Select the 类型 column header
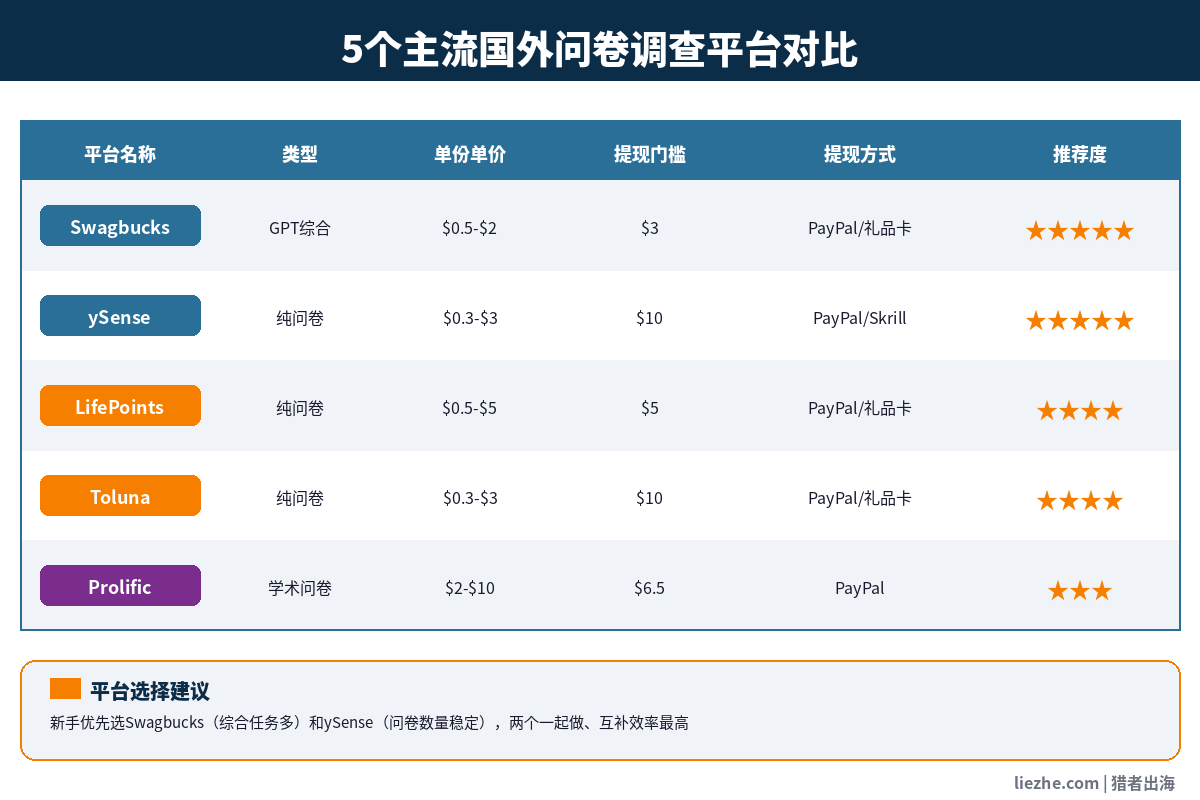This screenshot has height=800, width=1200. coord(300,154)
